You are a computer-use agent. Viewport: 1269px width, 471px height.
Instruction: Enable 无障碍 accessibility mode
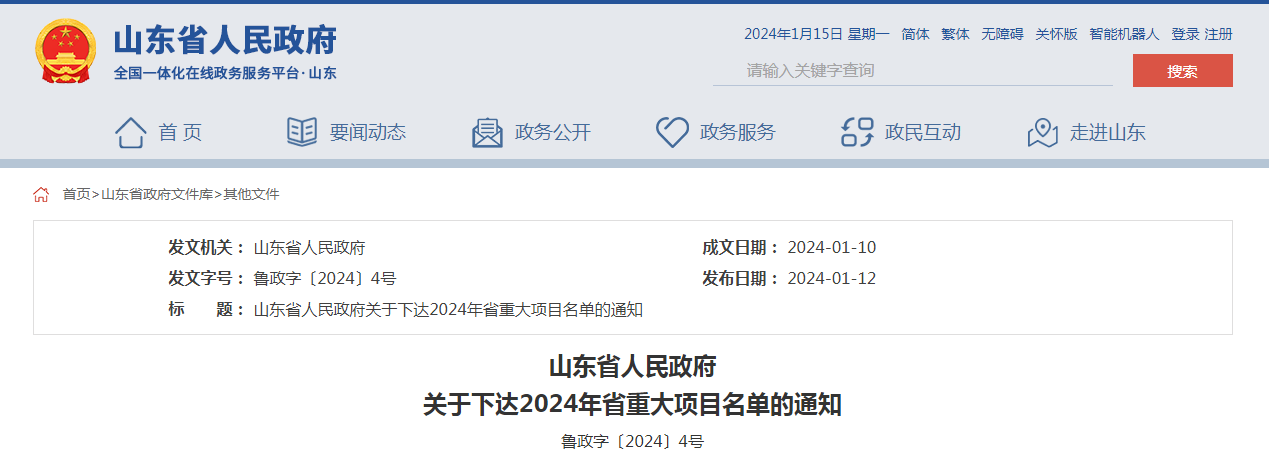[x=1002, y=34]
